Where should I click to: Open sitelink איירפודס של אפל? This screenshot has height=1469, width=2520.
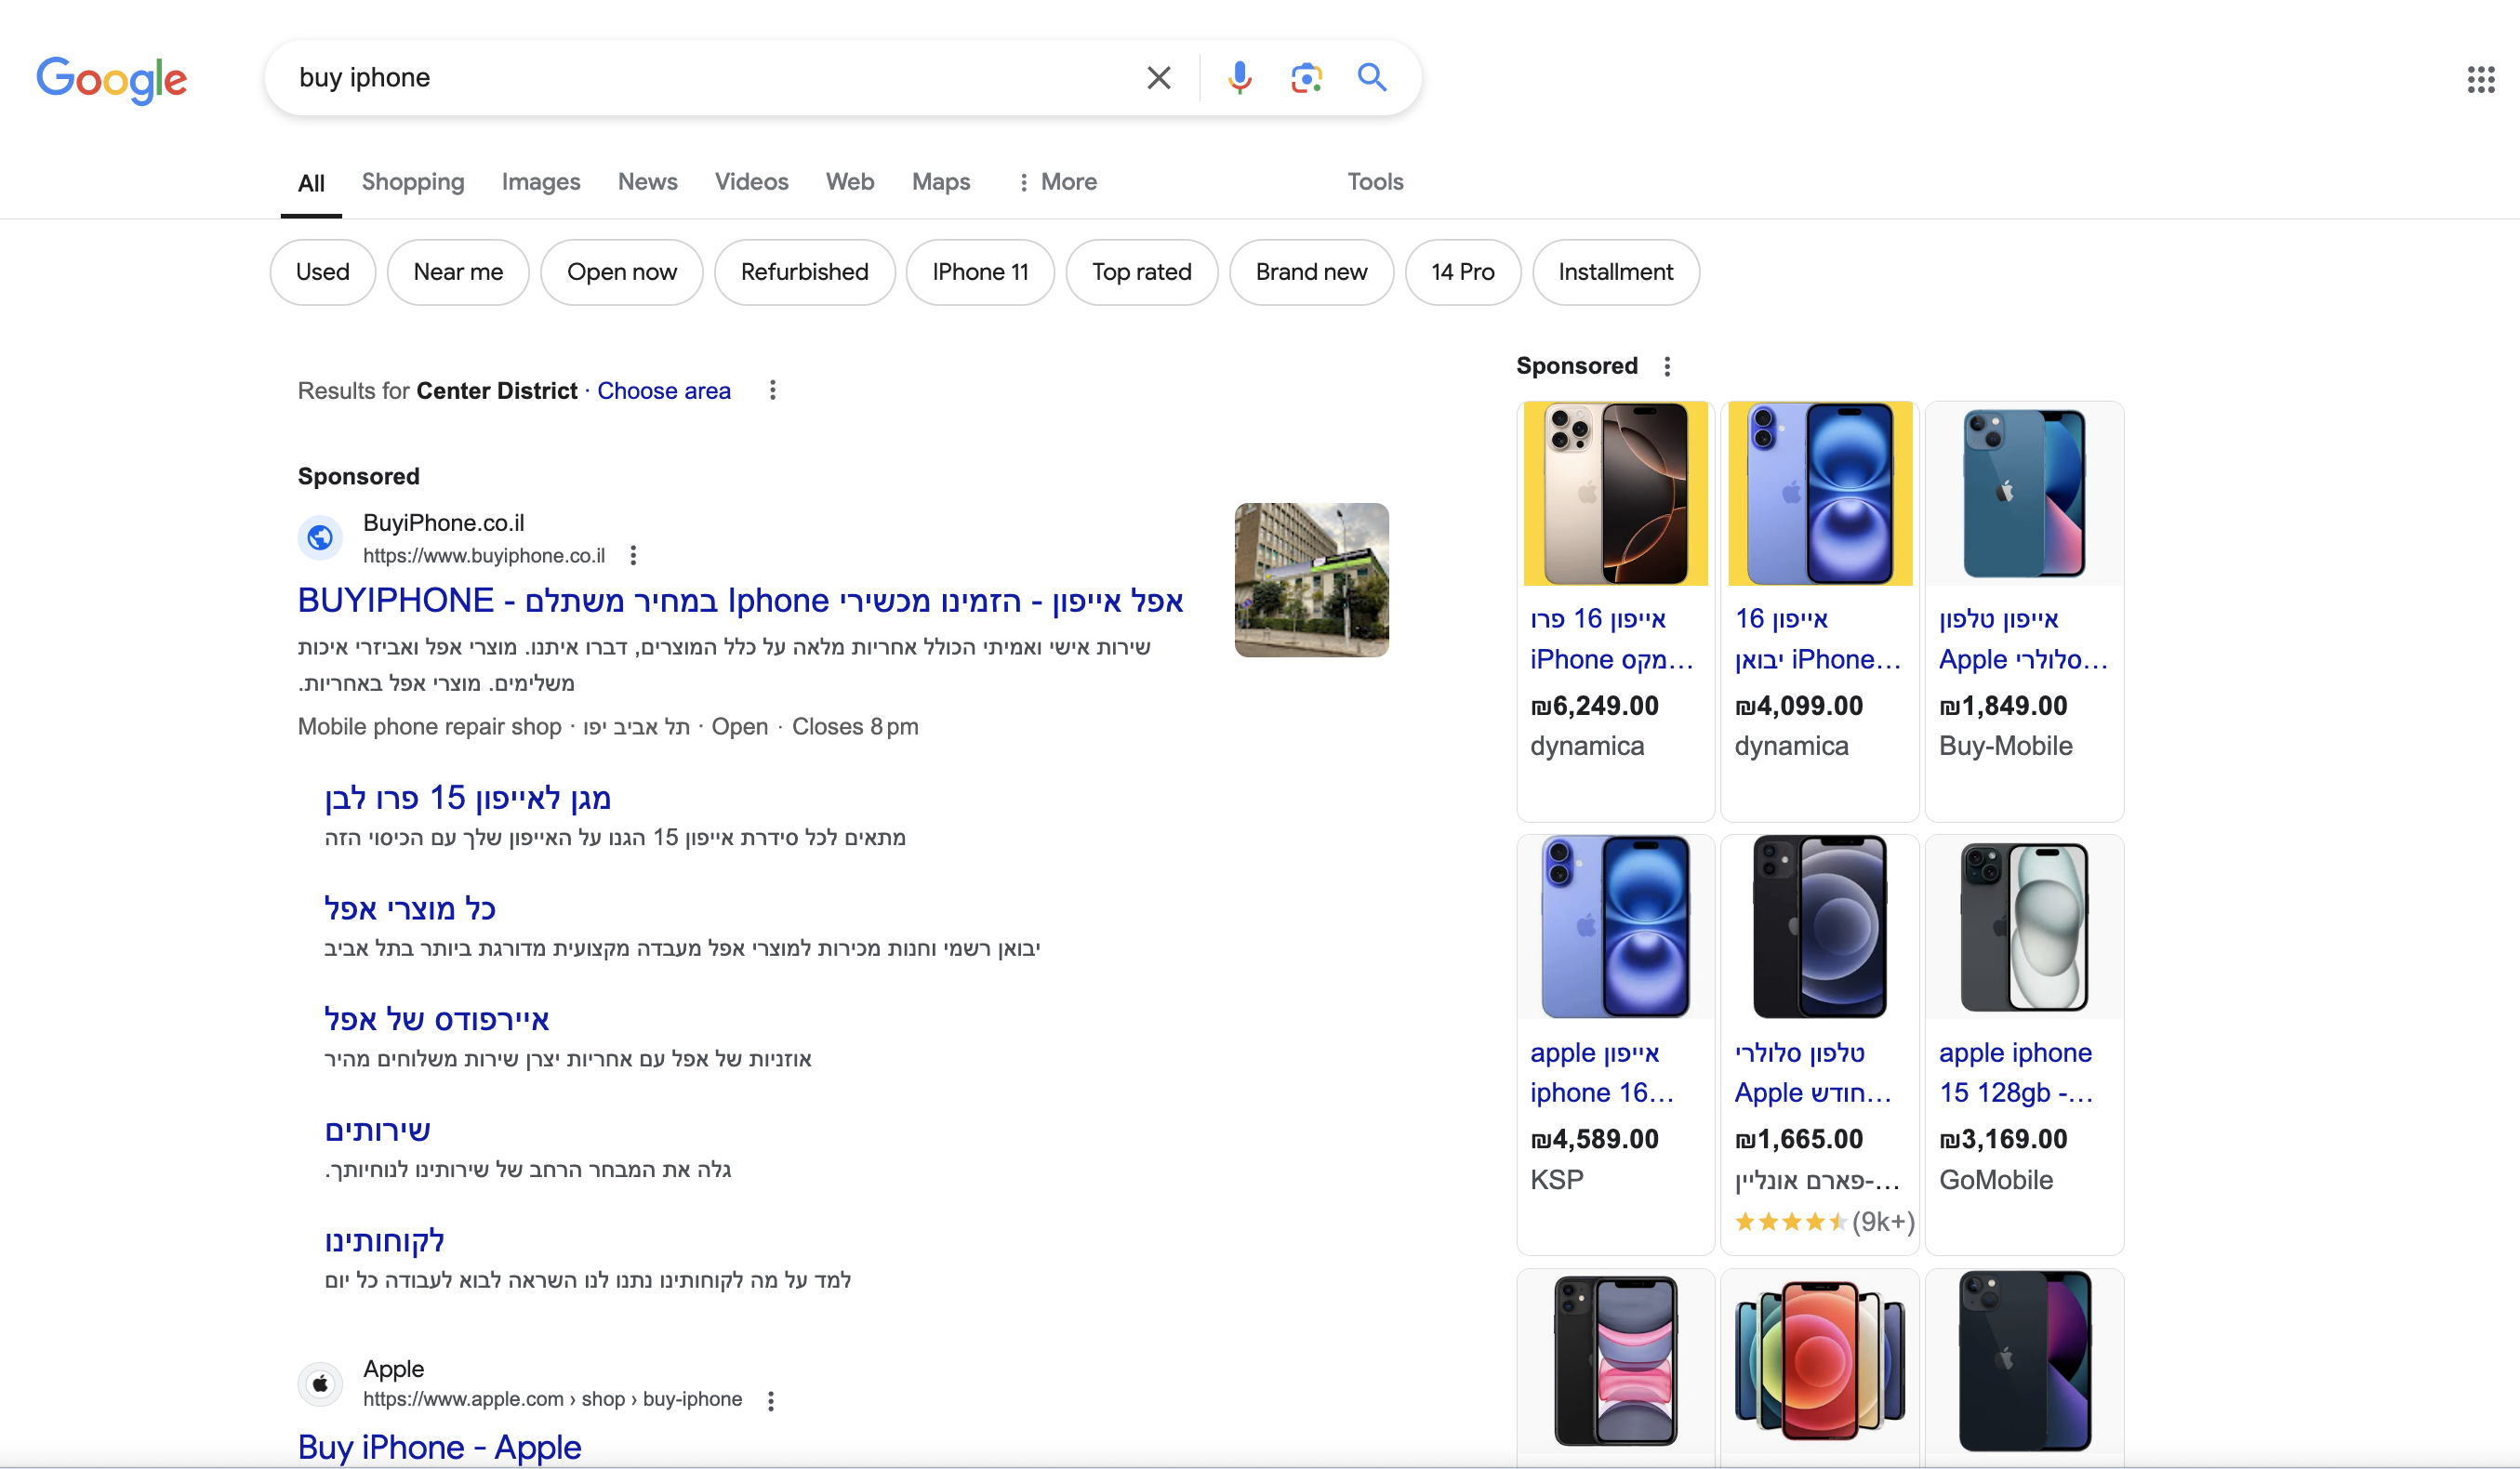[x=437, y=1019]
